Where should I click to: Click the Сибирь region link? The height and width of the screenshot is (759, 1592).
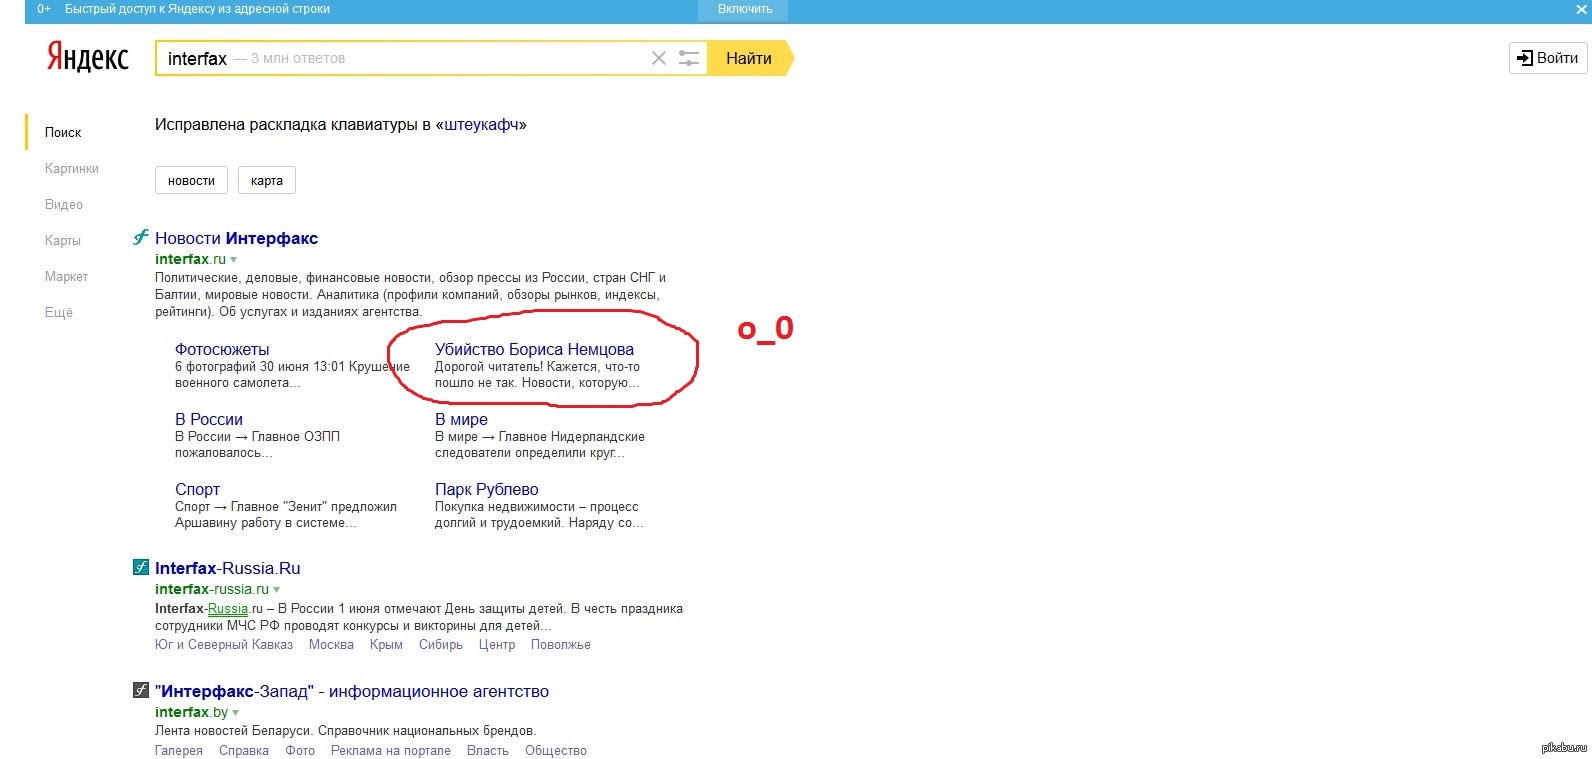[441, 644]
